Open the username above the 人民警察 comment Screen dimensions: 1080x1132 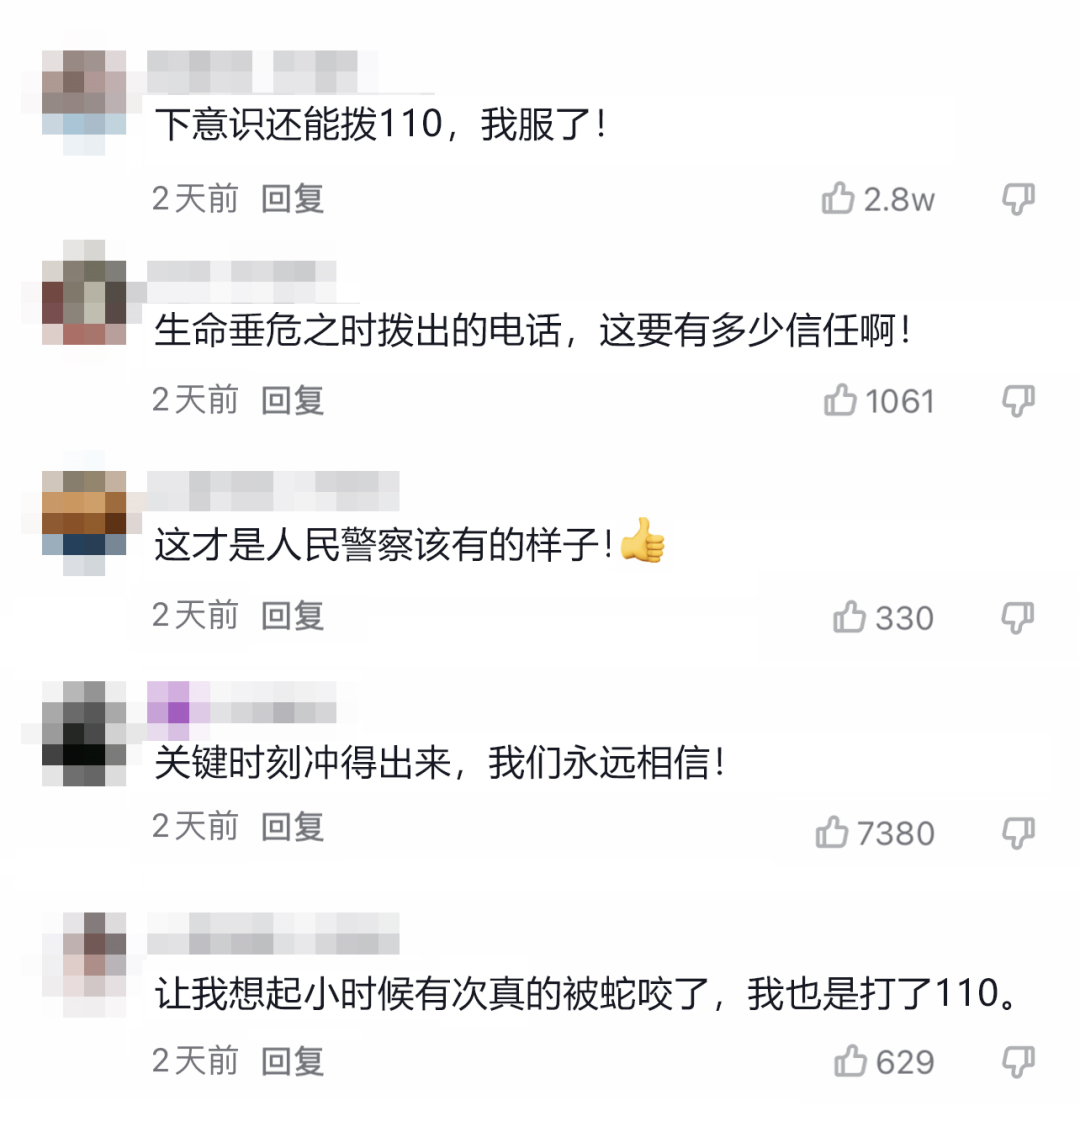coord(273,491)
